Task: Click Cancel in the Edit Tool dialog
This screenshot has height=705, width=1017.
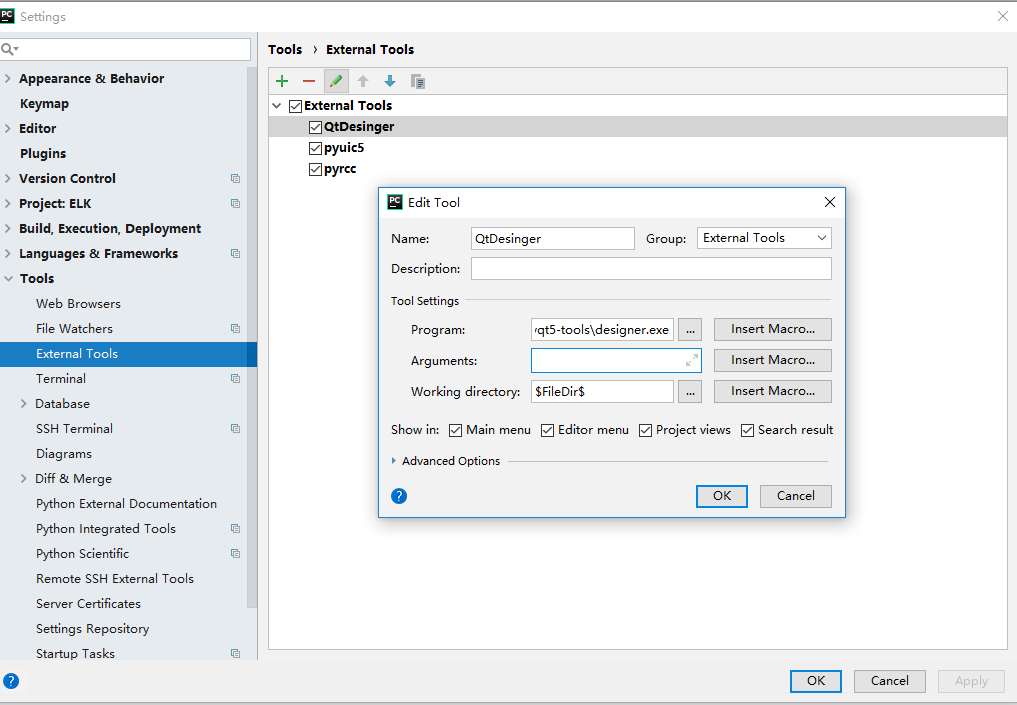Action: click(x=796, y=496)
